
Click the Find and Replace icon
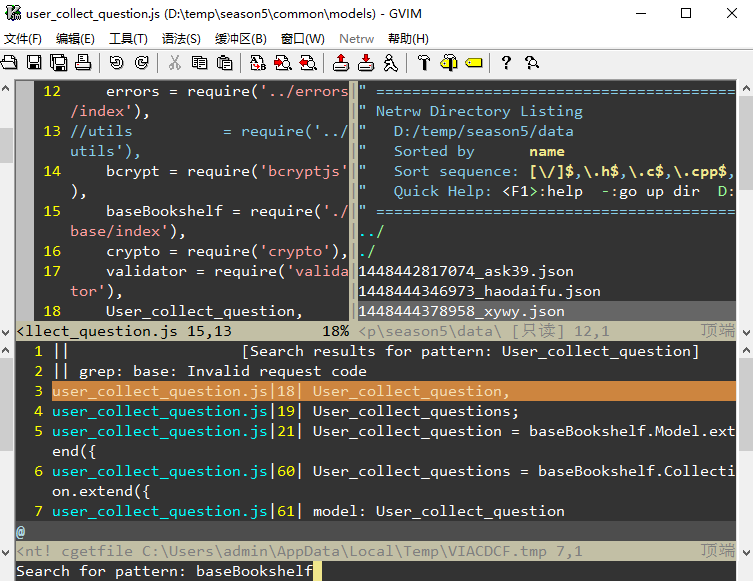point(258,62)
